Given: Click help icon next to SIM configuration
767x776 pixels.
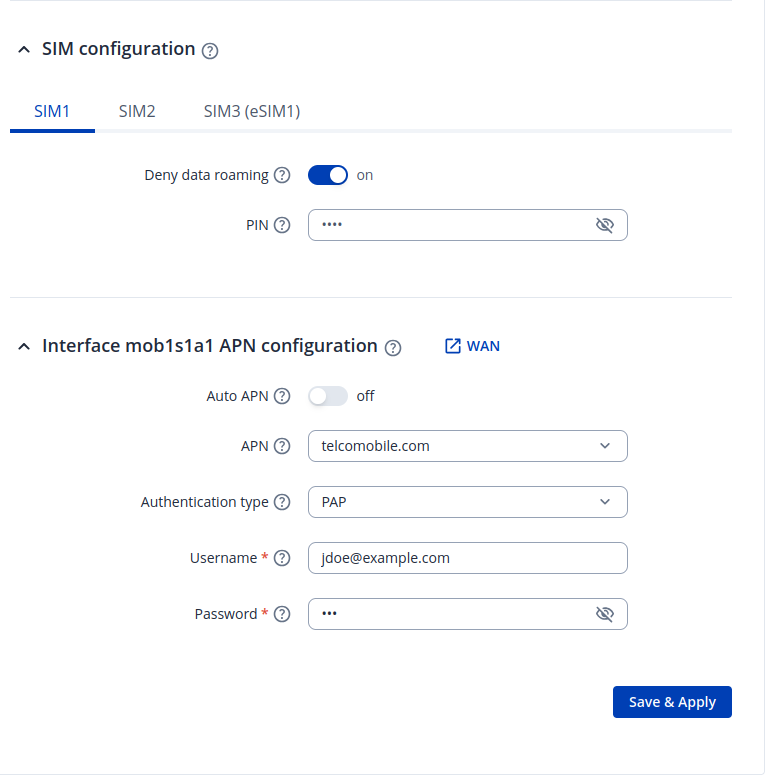Looking at the screenshot, I should (x=210, y=50).
